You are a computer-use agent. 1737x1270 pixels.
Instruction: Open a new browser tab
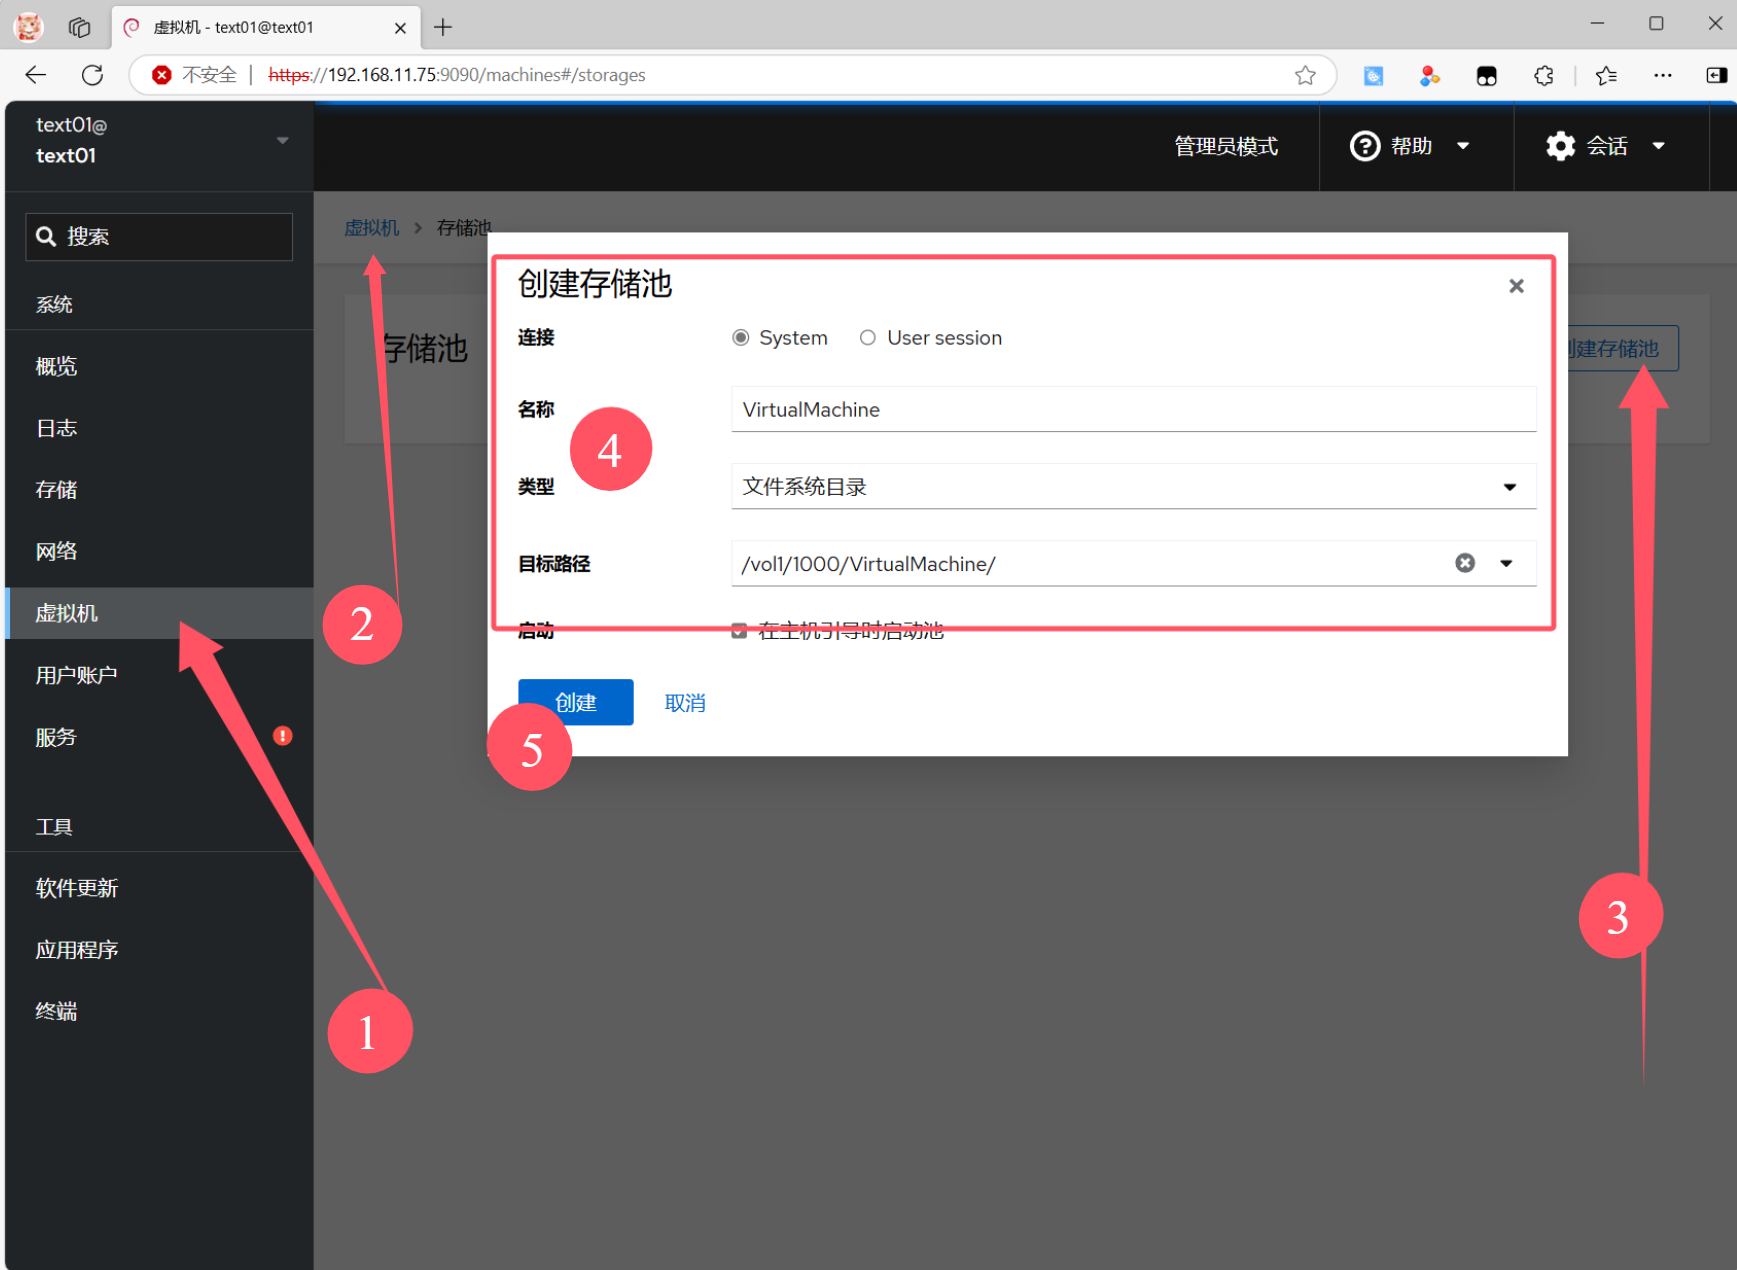point(443,27)
